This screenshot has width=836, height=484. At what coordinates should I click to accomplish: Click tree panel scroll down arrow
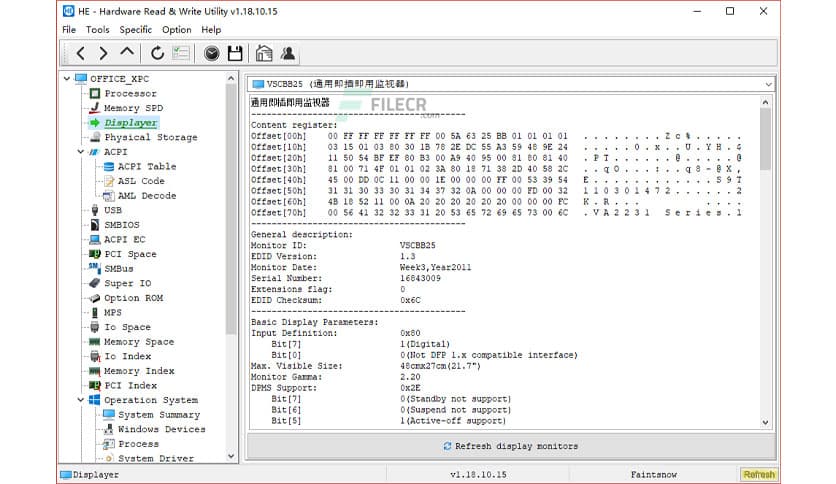231,456
